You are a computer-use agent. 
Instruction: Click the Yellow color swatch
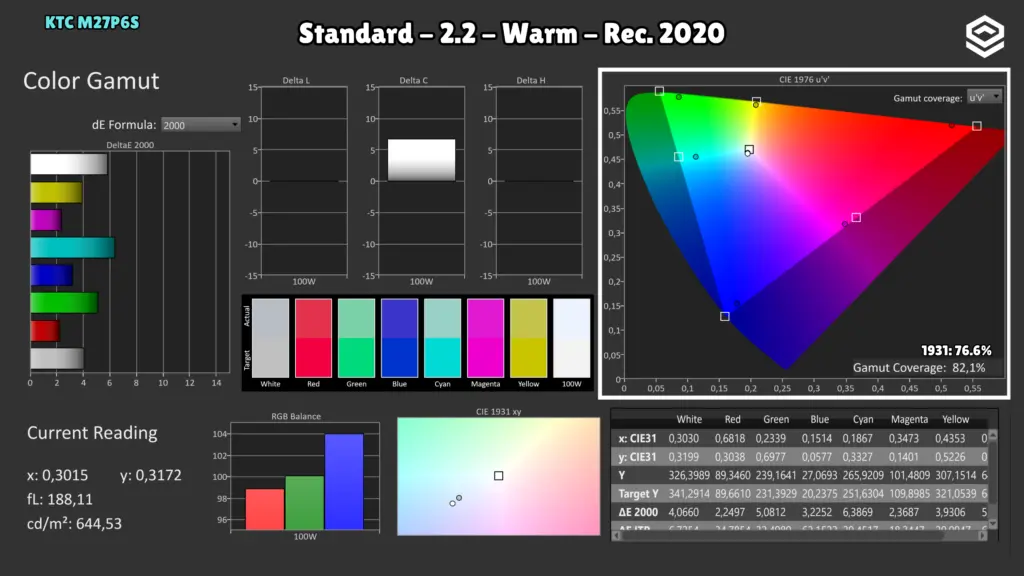click(528, 338)
